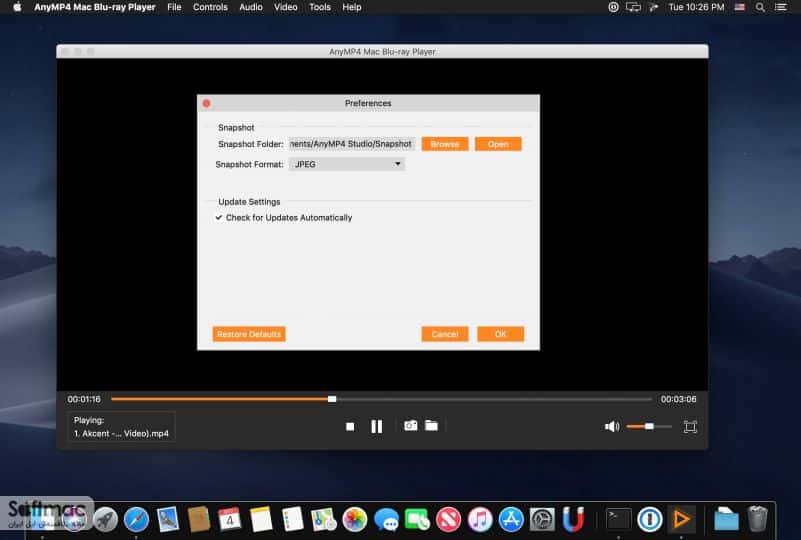
Task: Click the video progress slider handle
Action: point(332,399)
